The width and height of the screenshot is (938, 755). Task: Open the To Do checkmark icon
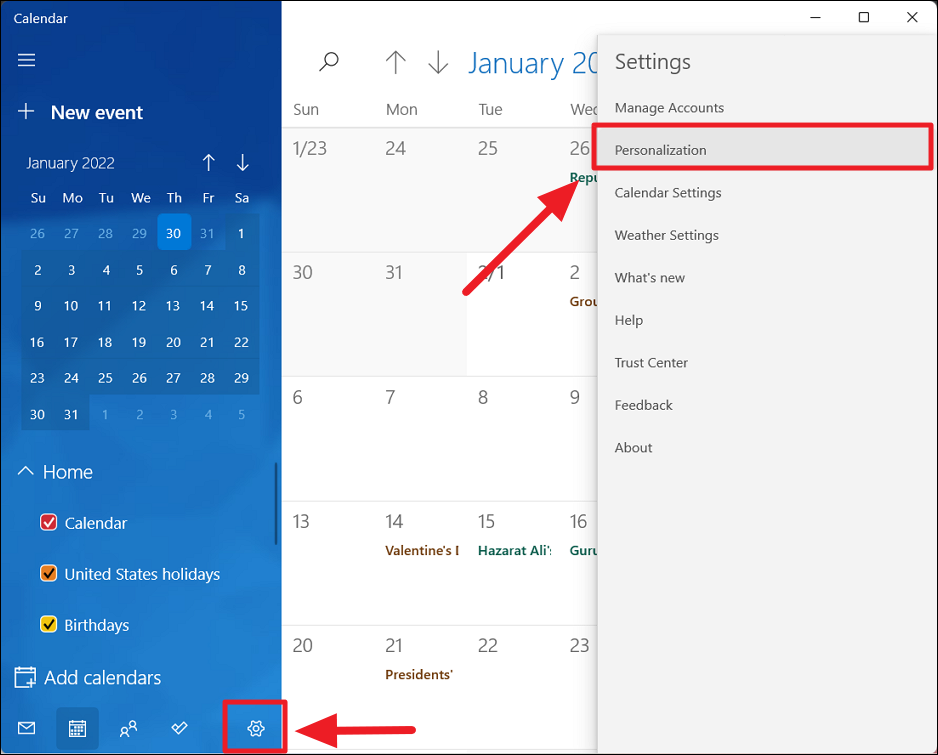[x=179, y=729]
